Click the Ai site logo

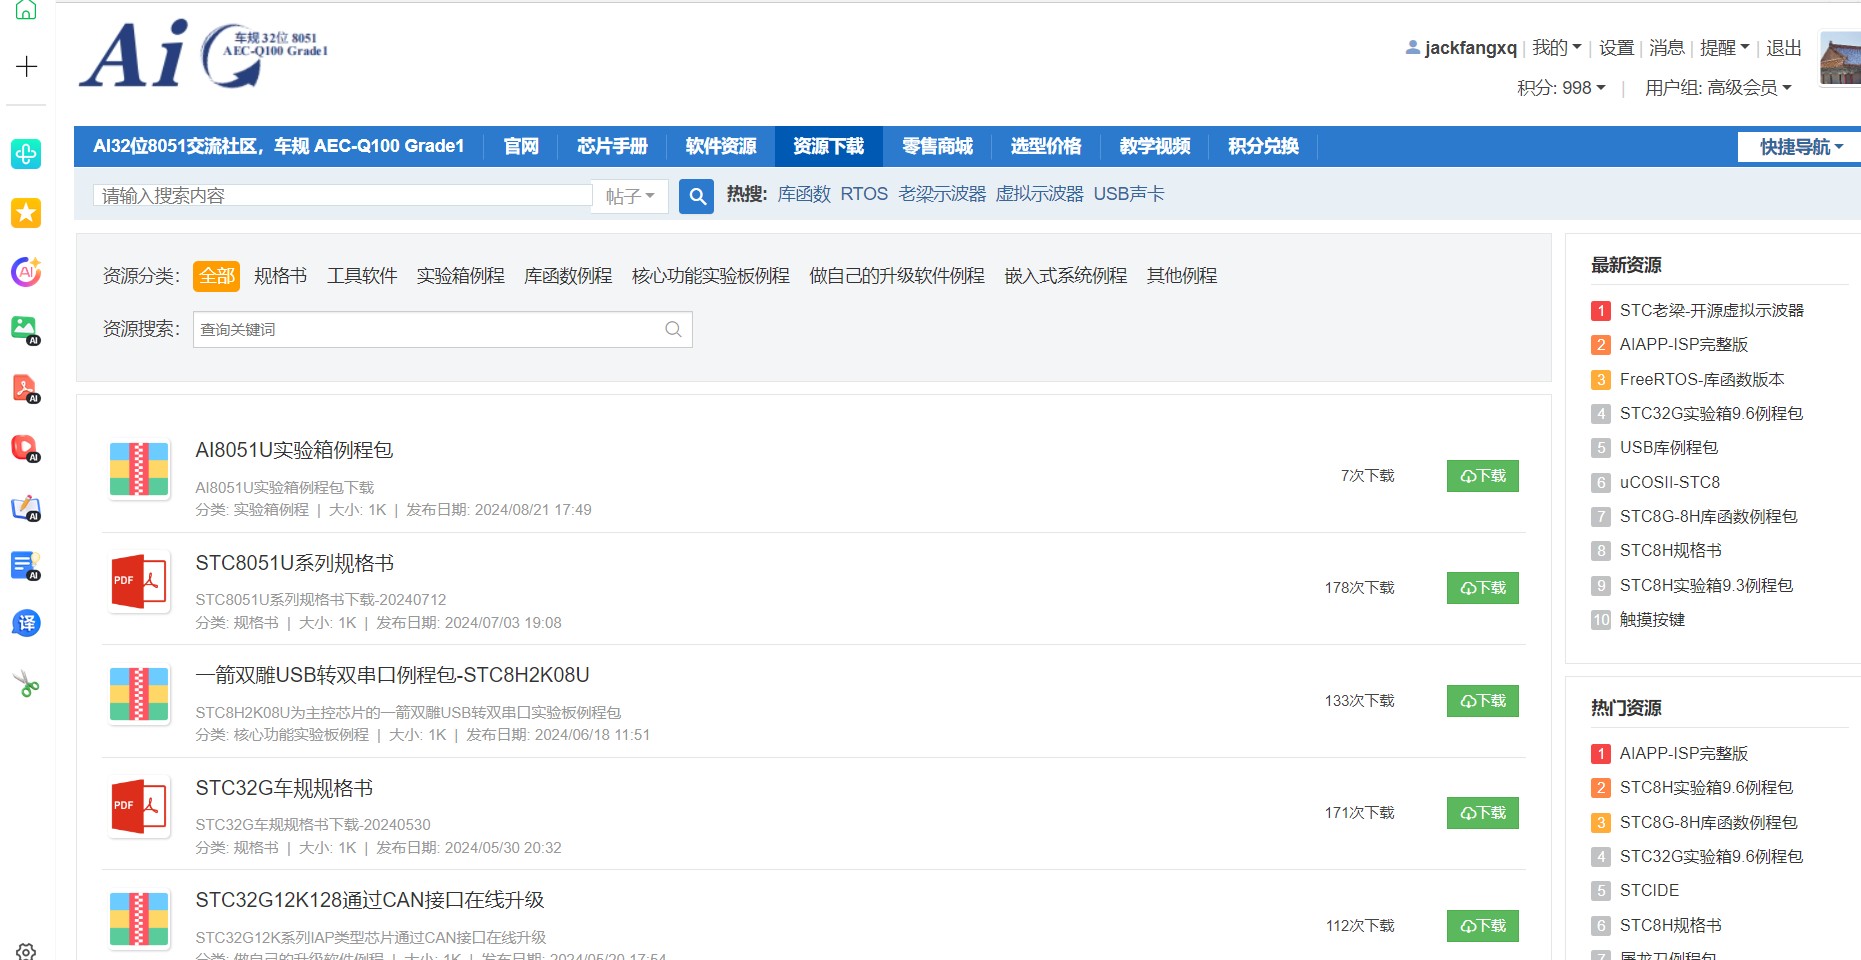click(x=204, y=55)
